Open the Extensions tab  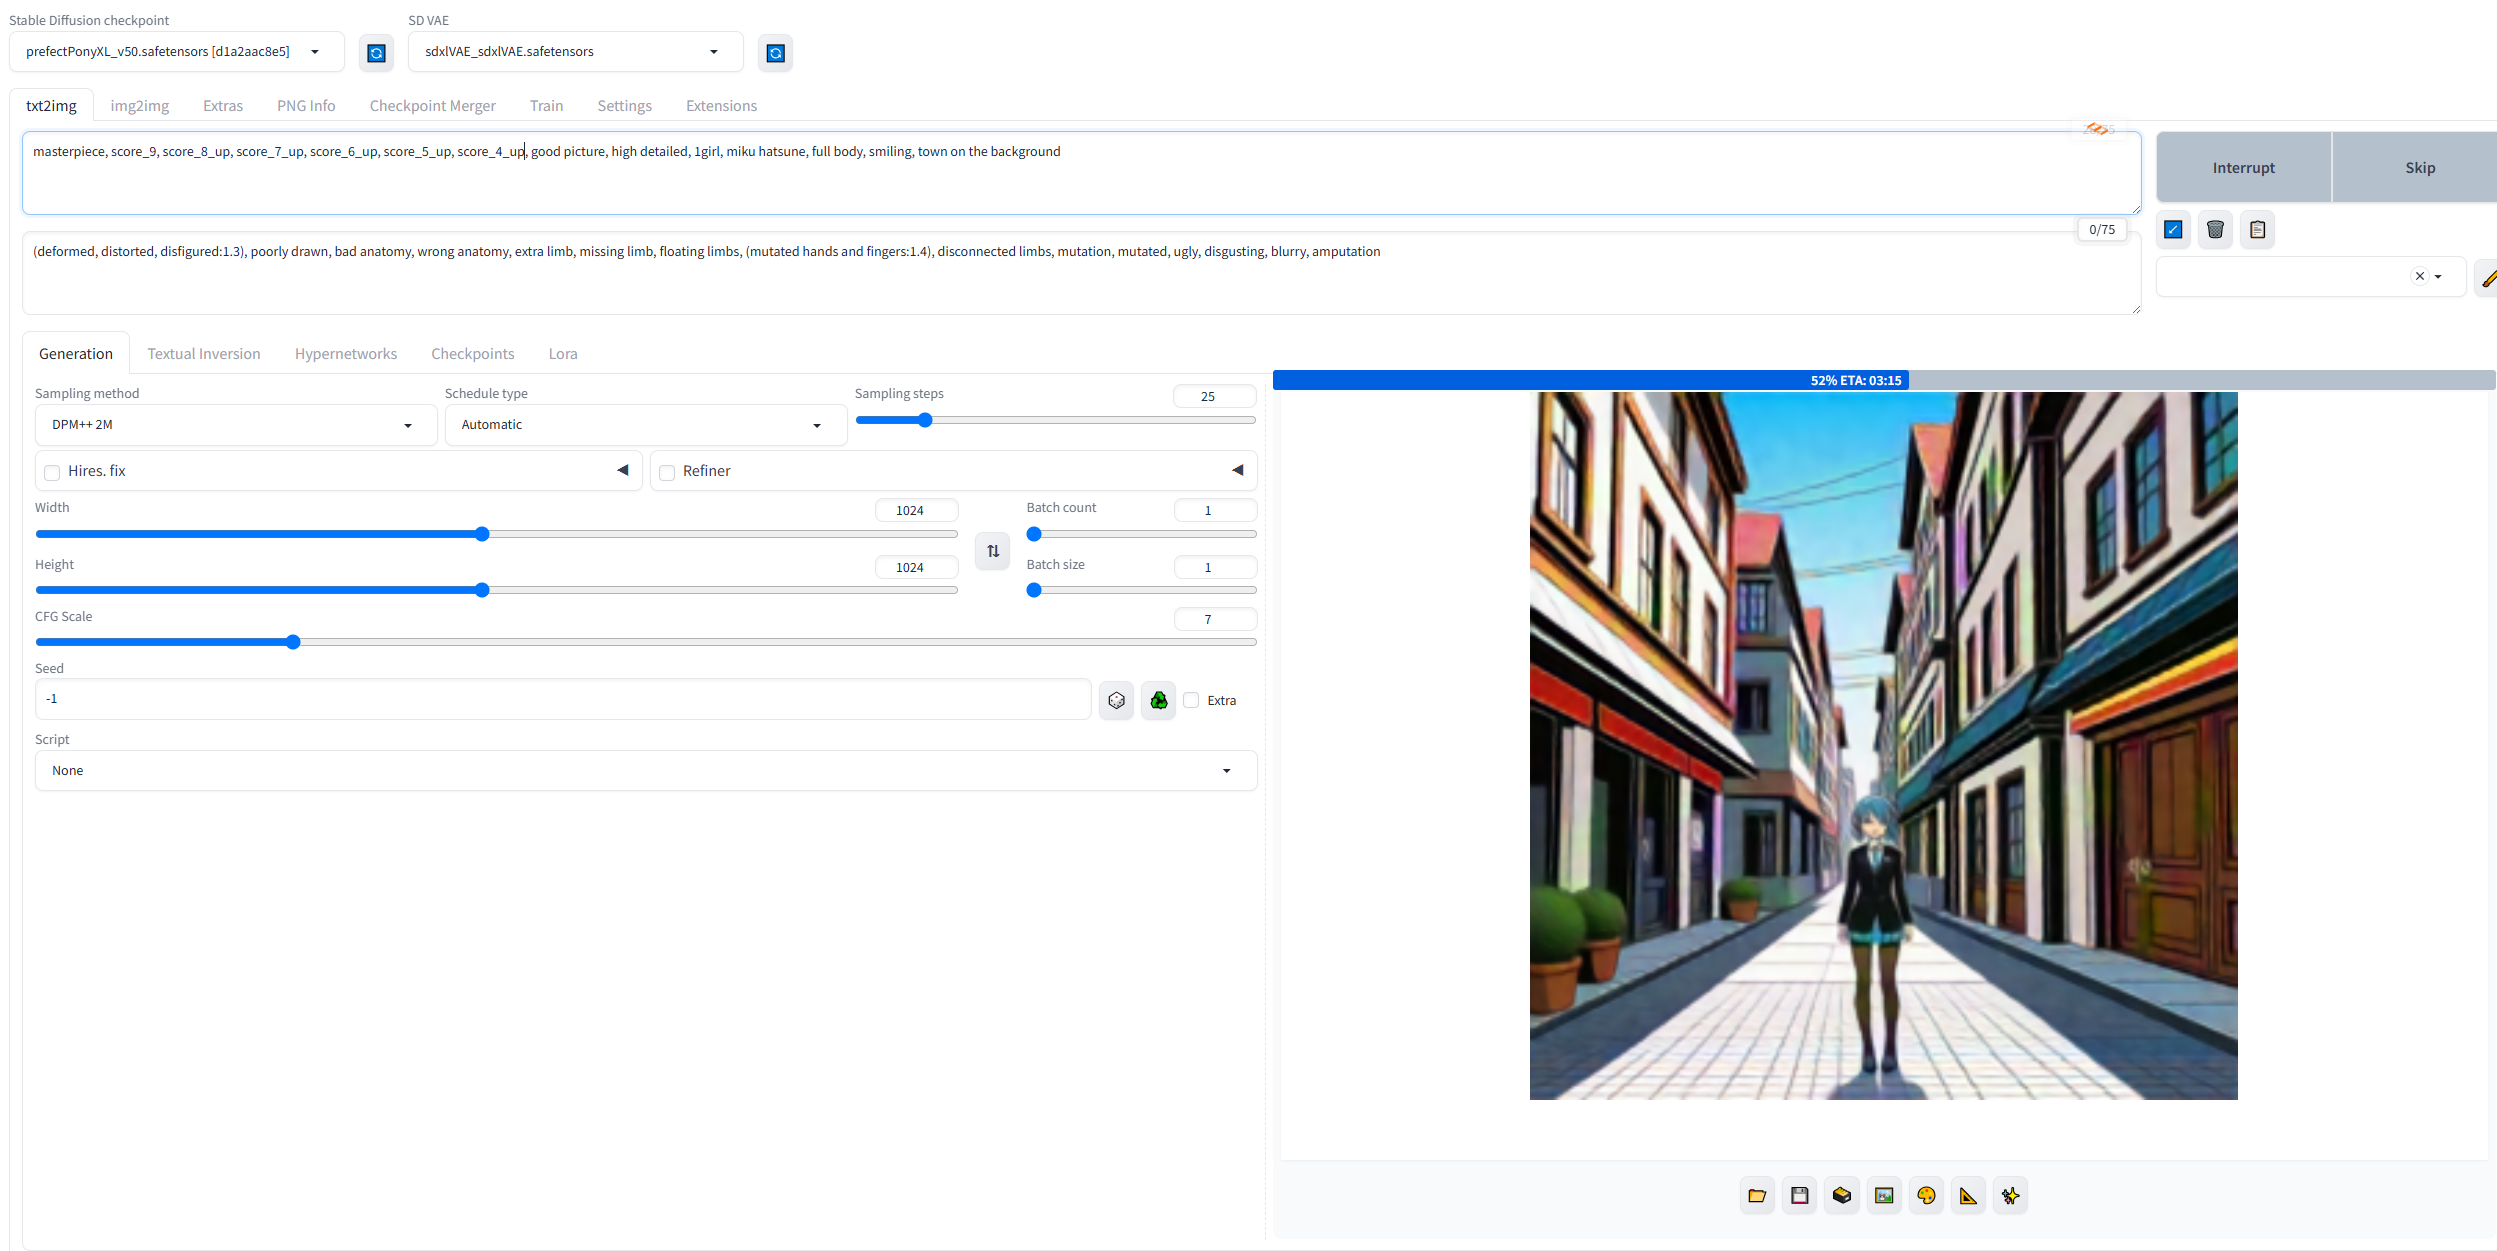pyautogui.click(x=722, y=106)
